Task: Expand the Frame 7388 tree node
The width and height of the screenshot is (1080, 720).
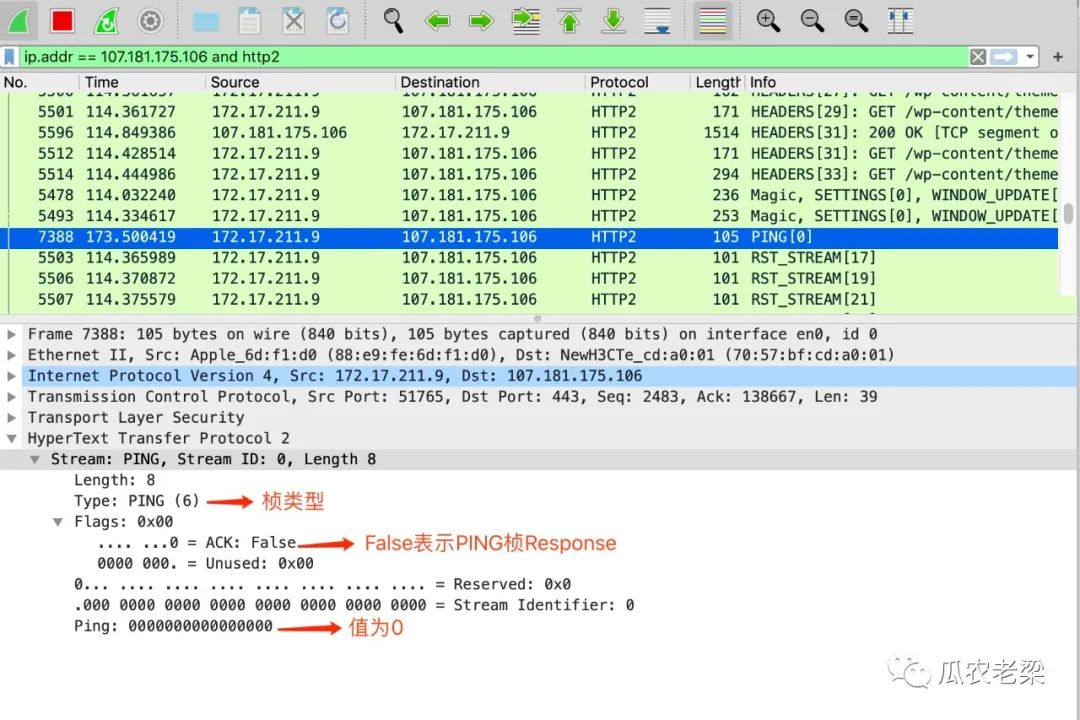Action: [x=11, y=334]
